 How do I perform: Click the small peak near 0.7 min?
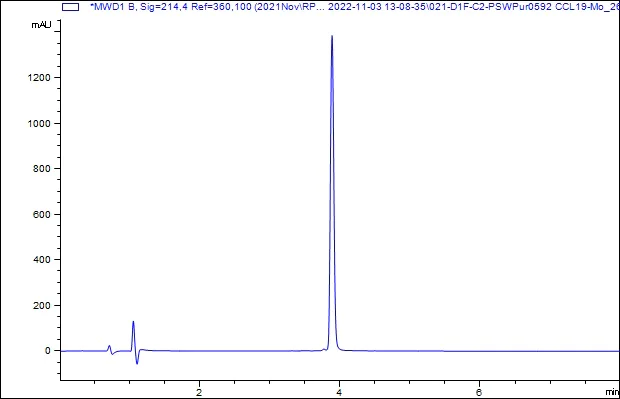[110, 346]
